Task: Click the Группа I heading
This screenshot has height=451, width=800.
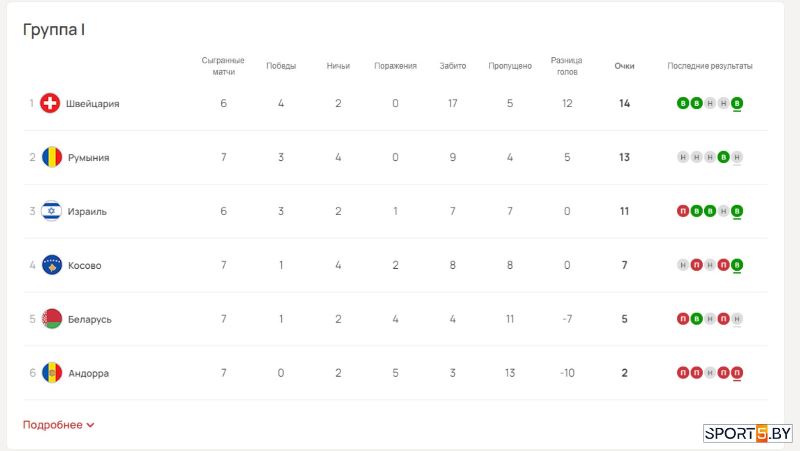Action: [x=54, y=30]
